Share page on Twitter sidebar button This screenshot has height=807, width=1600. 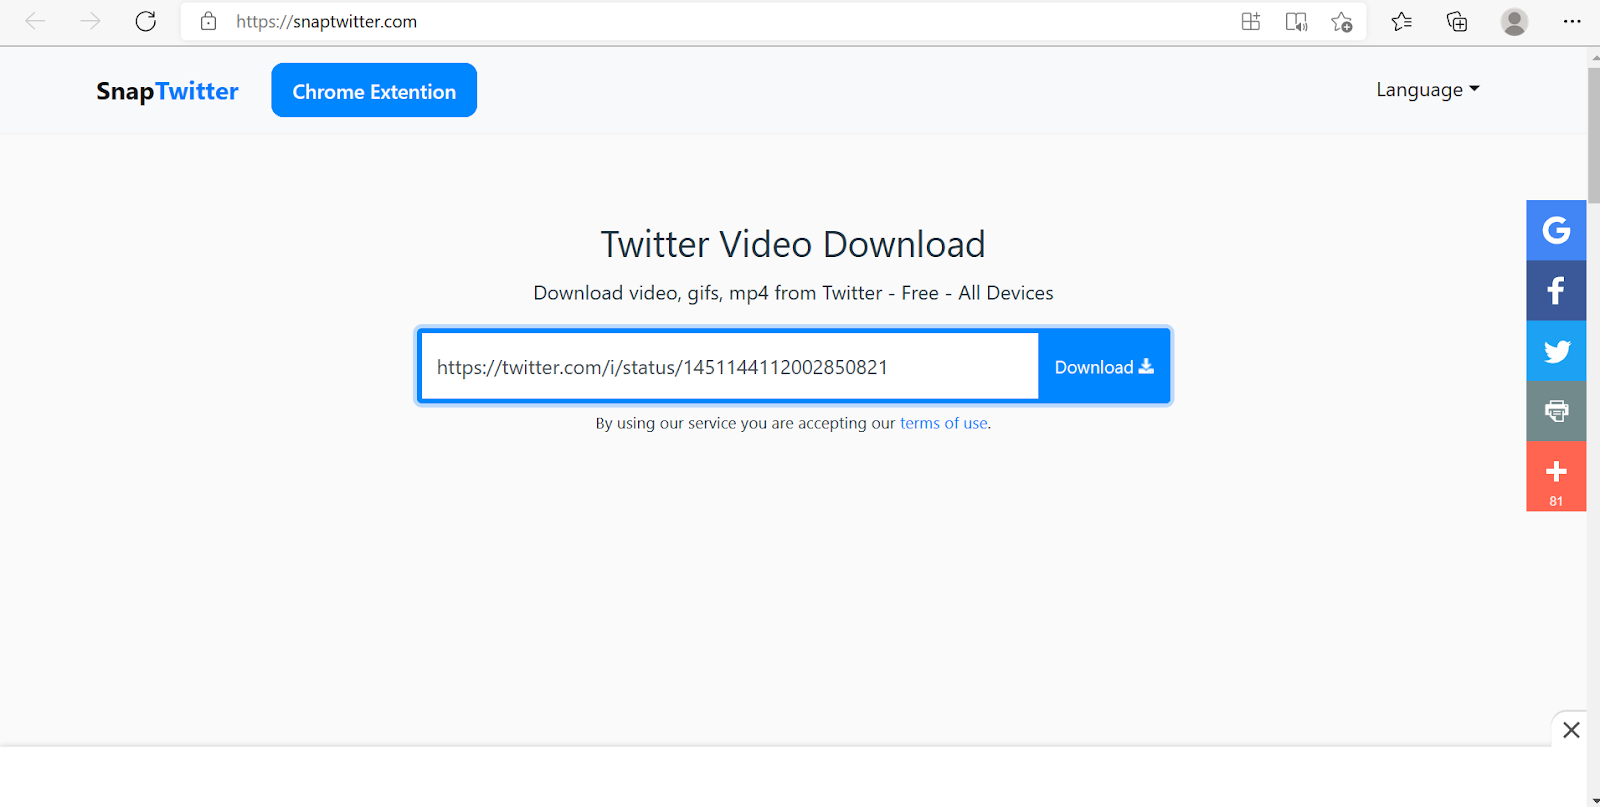point(1556,351)
